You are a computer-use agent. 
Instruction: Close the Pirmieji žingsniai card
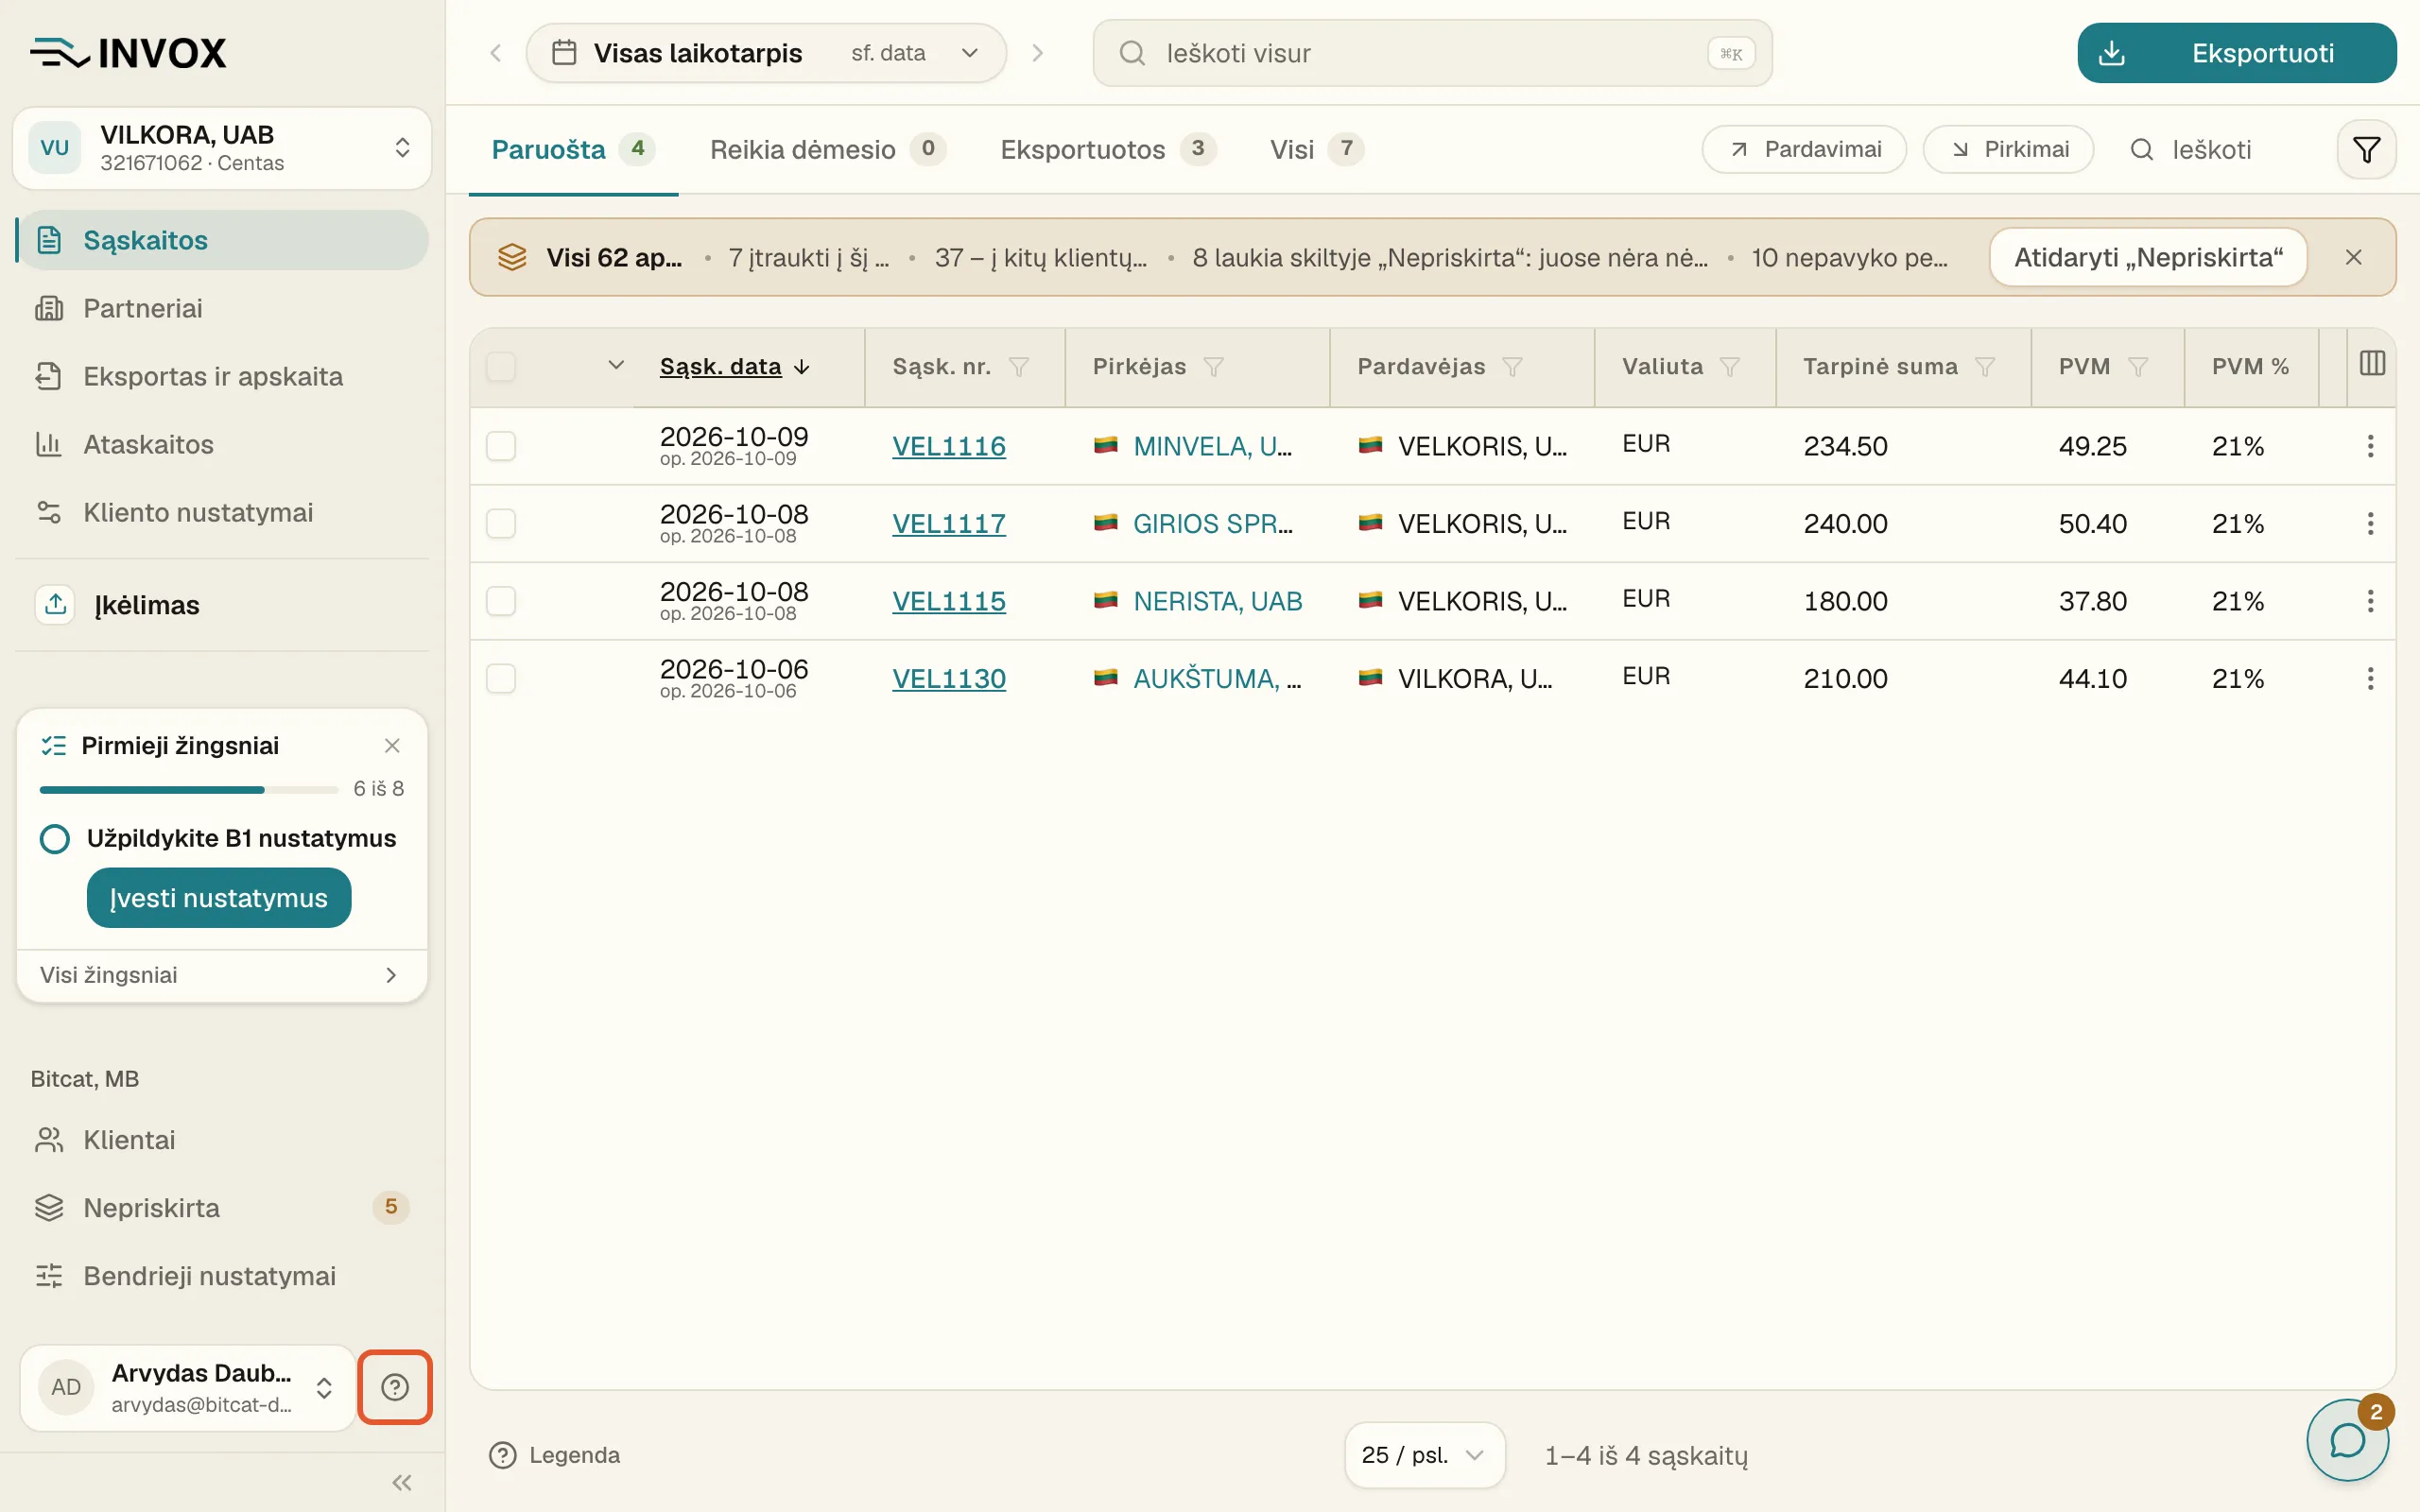(x=392, y=745)
